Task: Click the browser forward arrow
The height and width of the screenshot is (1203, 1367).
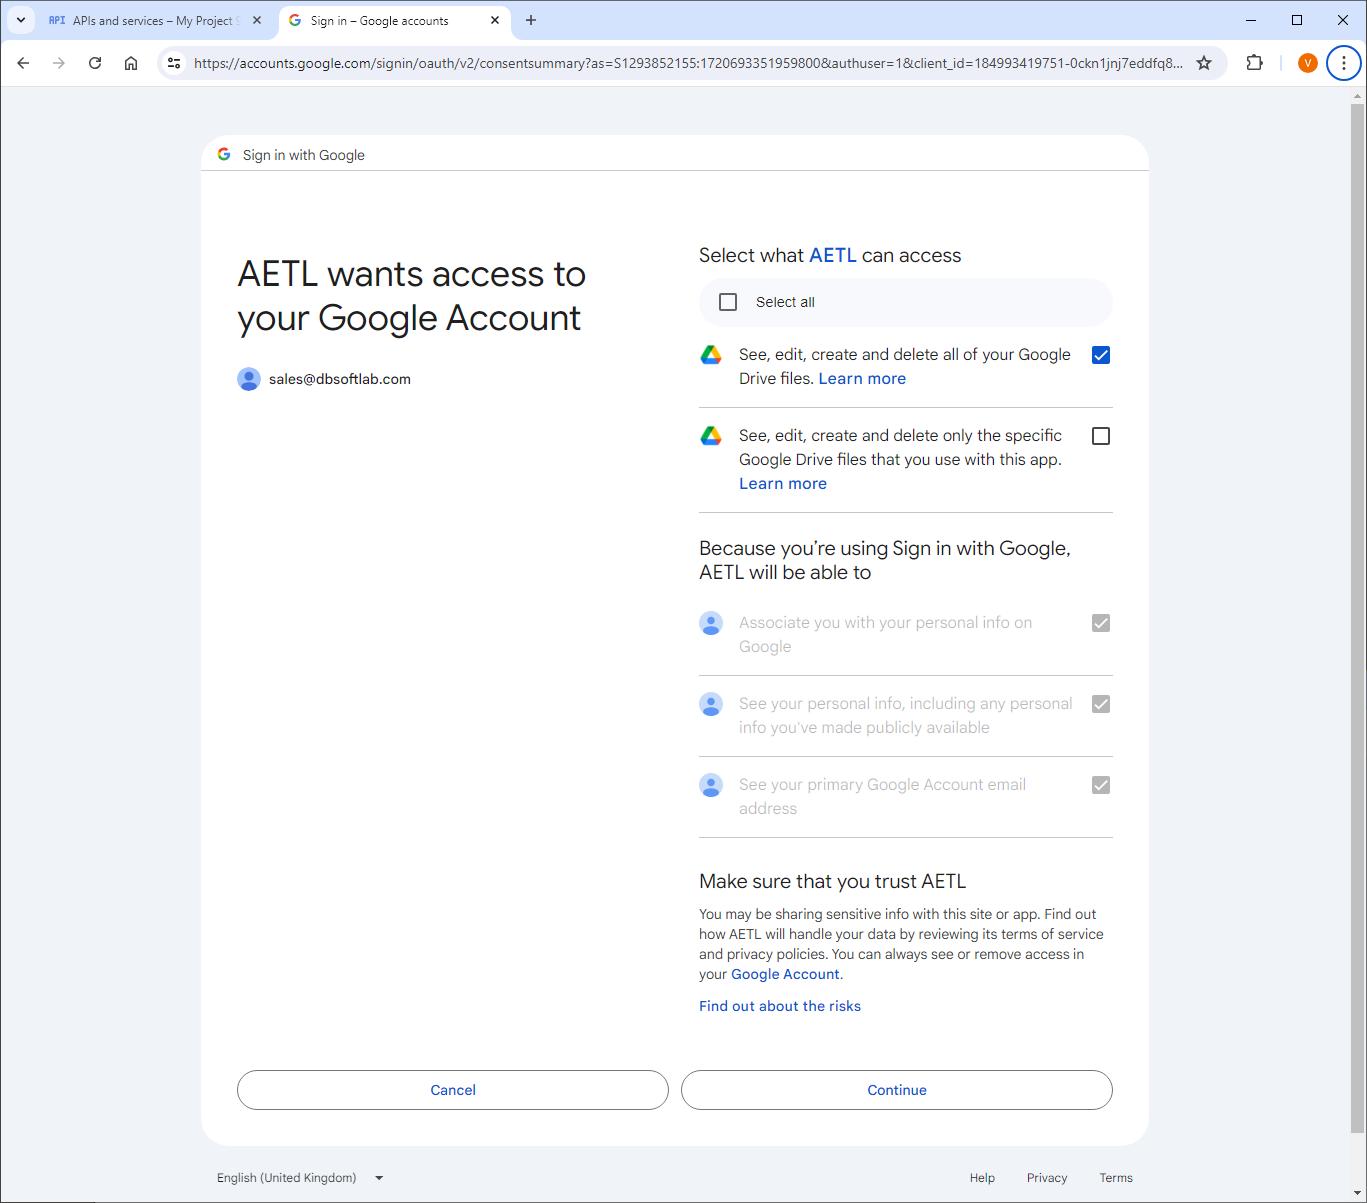Action: click(x=59, y=63)
